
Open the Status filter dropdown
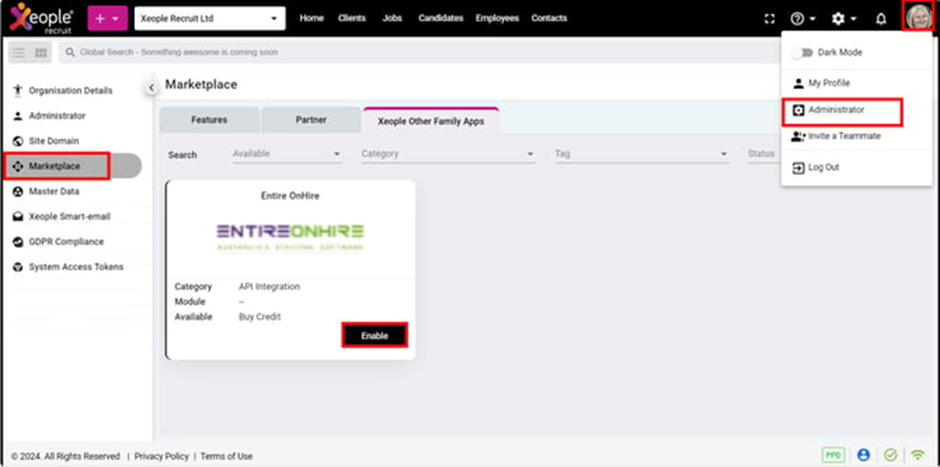(x=763, y=154)
